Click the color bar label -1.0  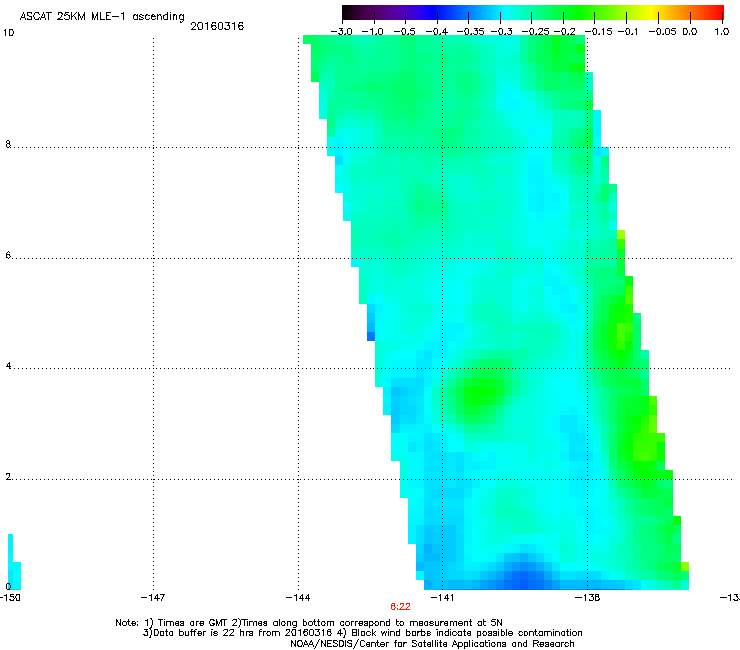(x=372, y=32)
